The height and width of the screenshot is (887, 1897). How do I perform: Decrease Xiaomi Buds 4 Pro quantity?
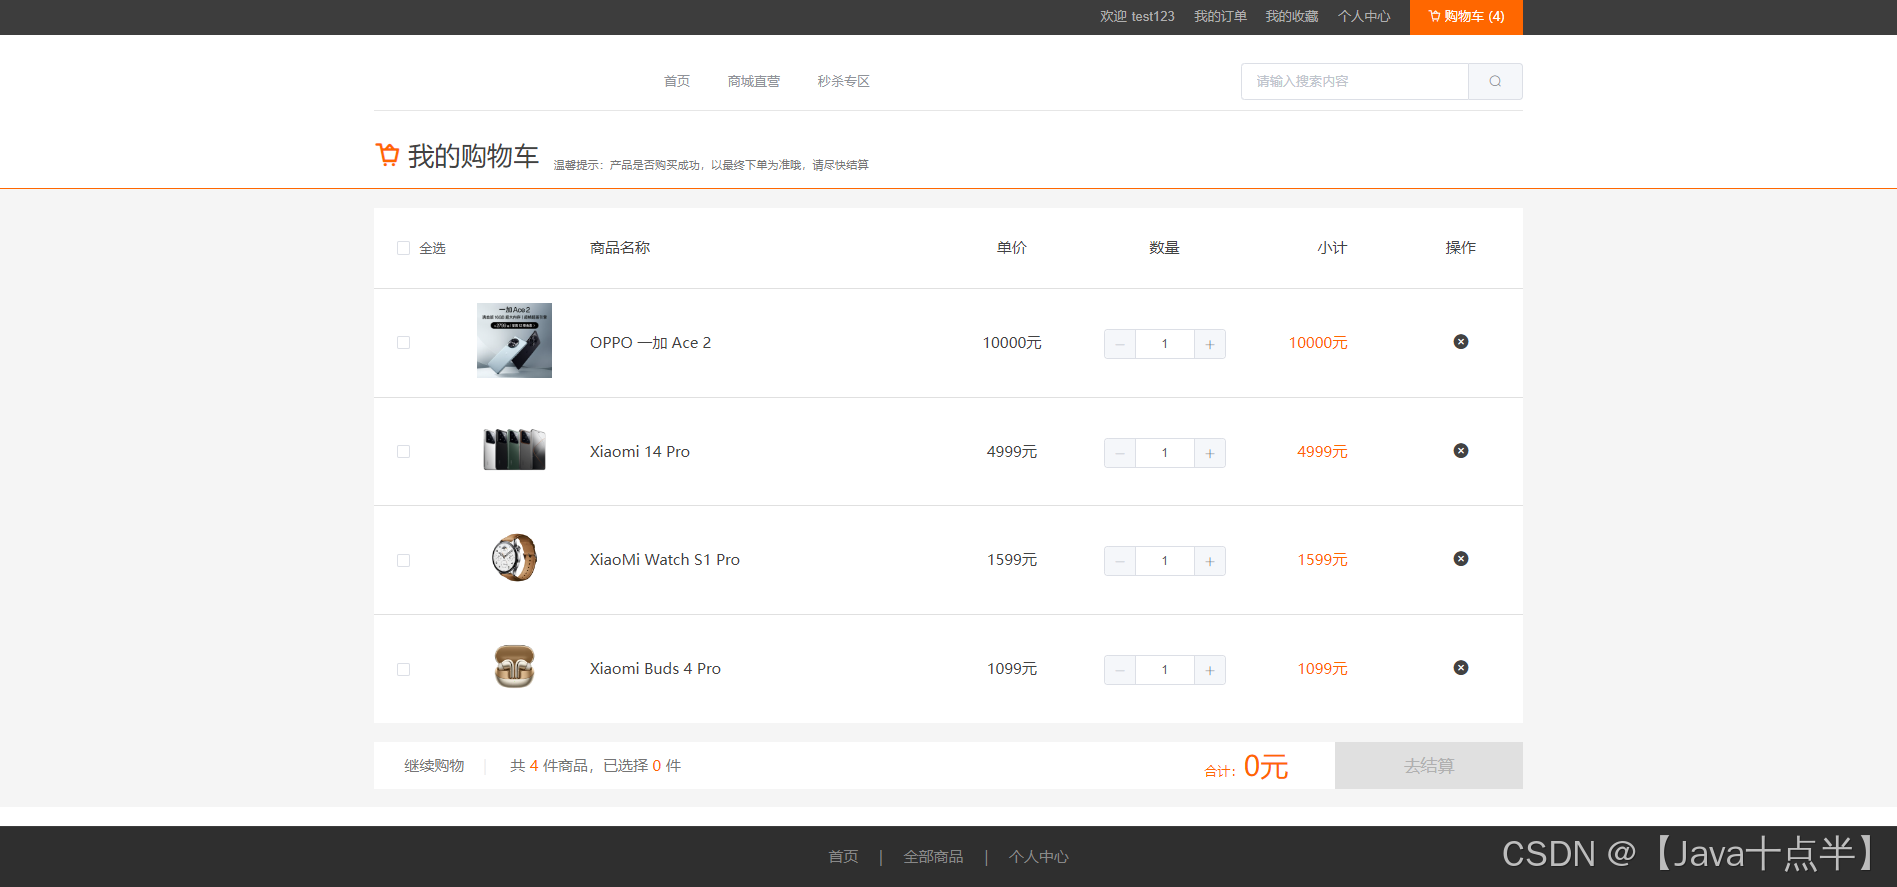click(x=1120, y=670)
